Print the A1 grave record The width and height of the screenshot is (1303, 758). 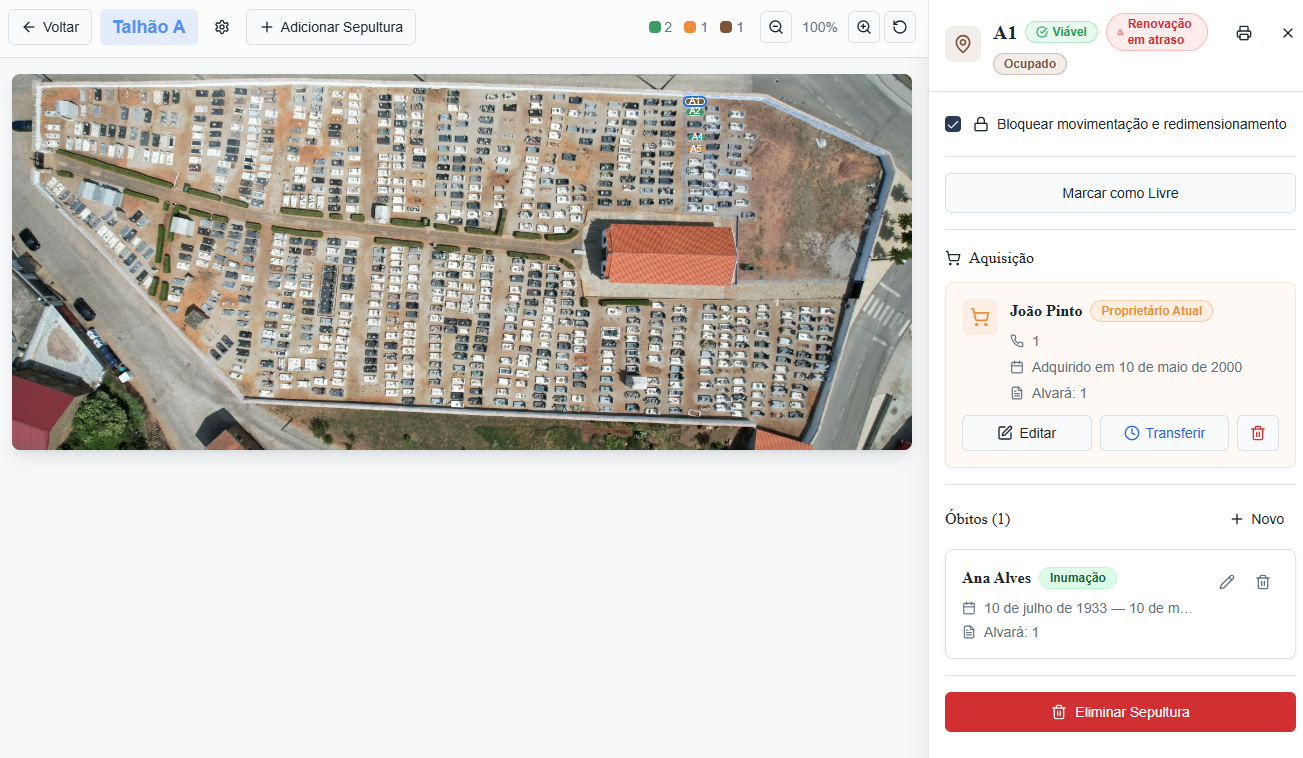[1244, 33]
